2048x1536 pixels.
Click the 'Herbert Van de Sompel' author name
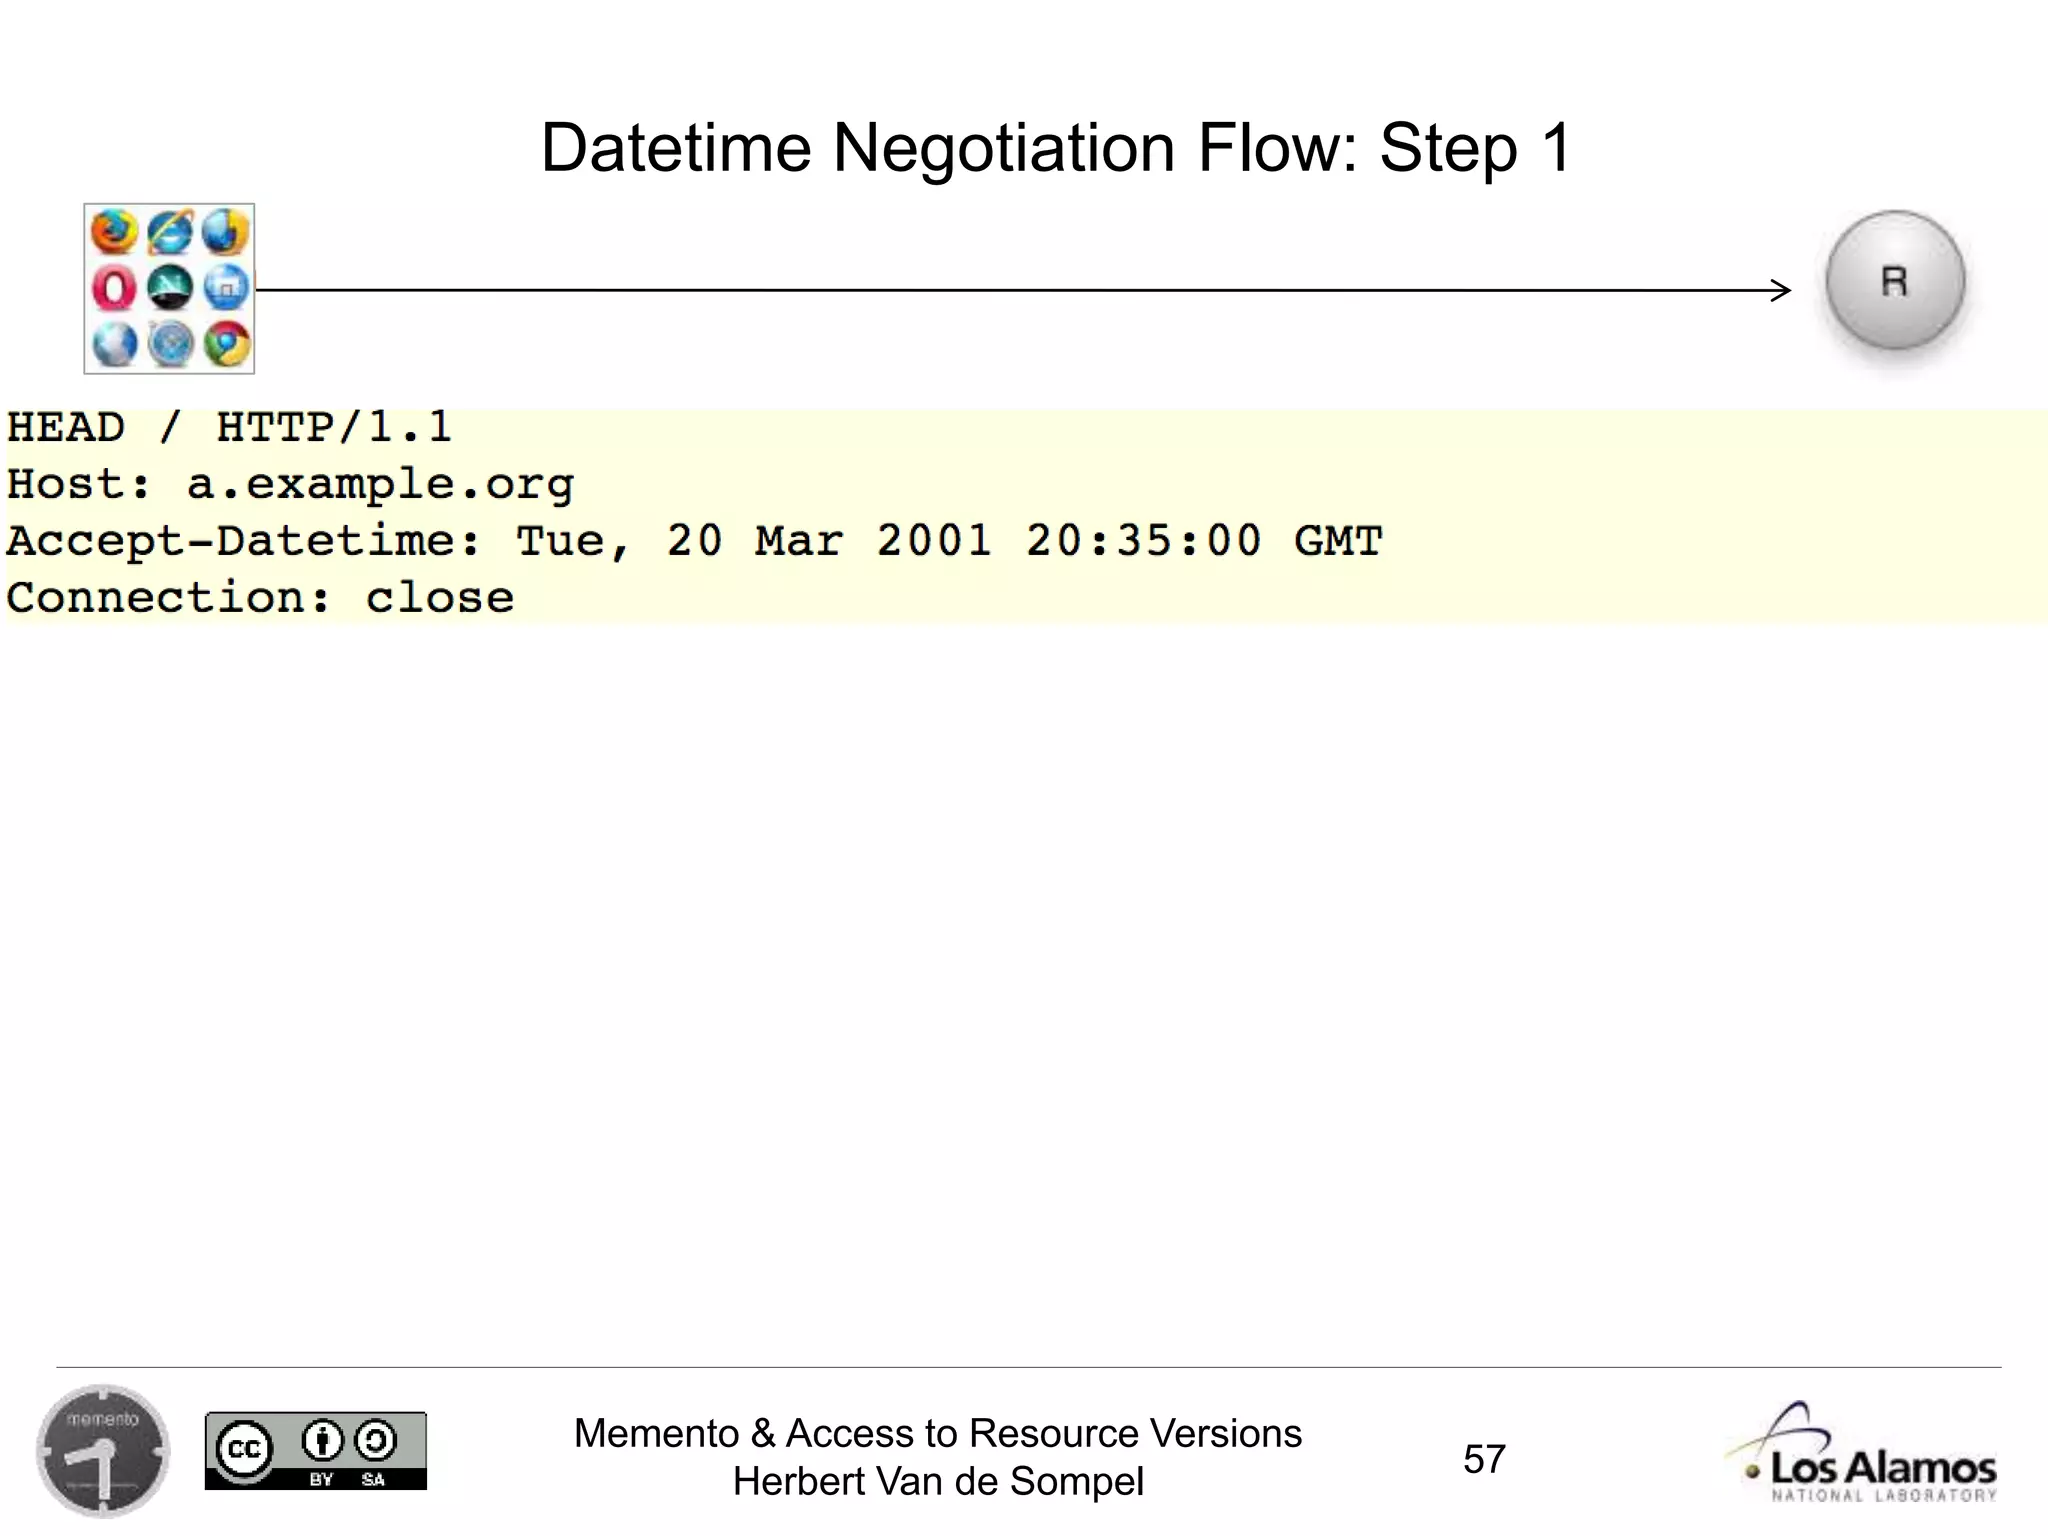point(938,1481)
